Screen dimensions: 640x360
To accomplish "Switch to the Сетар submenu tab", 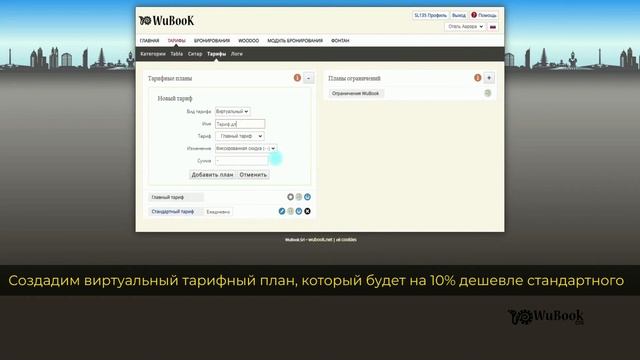I will 195,54.
